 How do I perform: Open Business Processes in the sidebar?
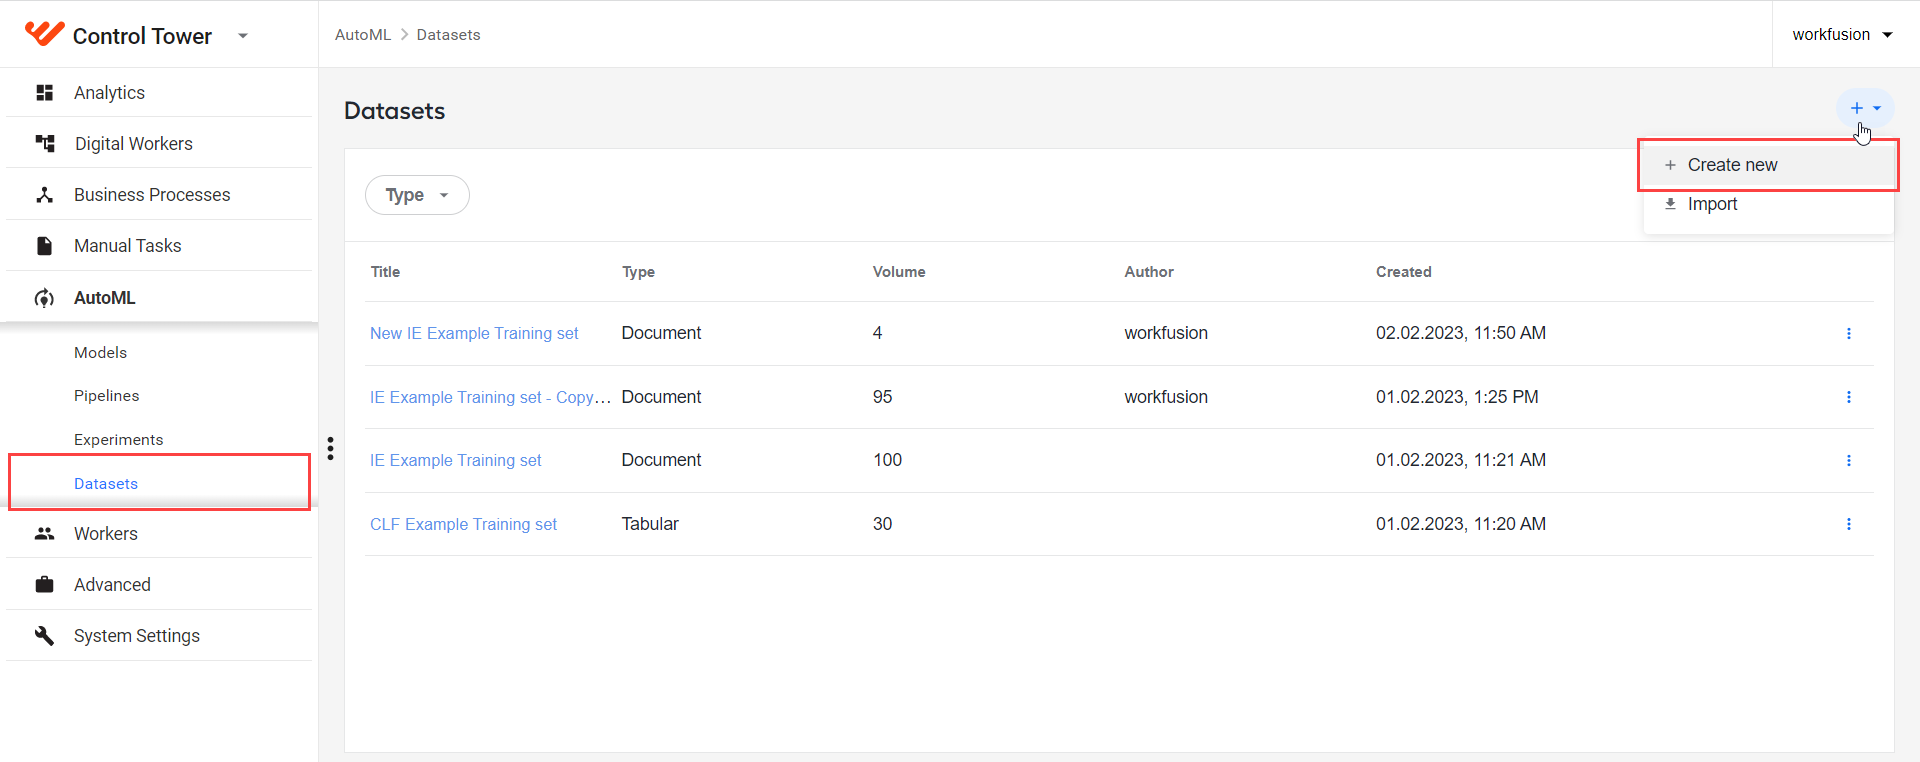click(159, 195)
